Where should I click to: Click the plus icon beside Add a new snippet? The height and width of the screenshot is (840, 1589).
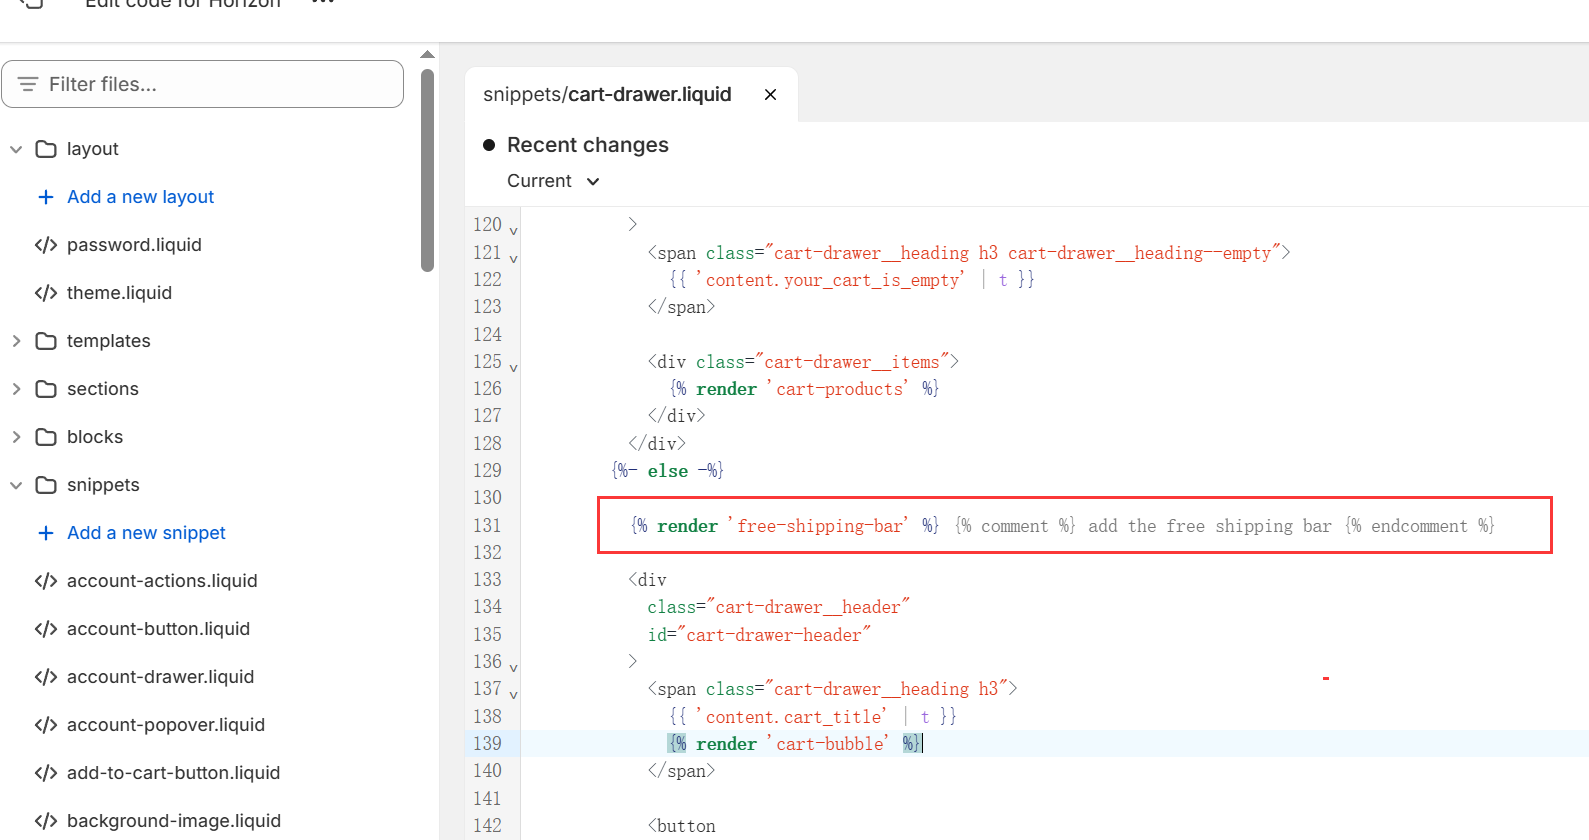(x=45, y=533)
